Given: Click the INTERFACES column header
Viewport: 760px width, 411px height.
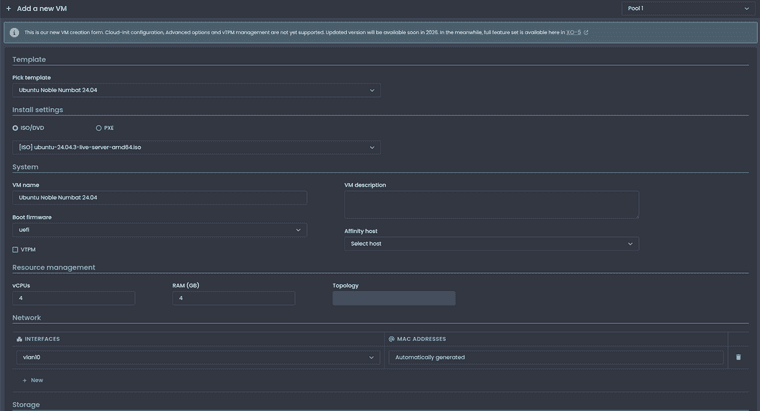Looking at the screenshot, I should tap(42, 339).
